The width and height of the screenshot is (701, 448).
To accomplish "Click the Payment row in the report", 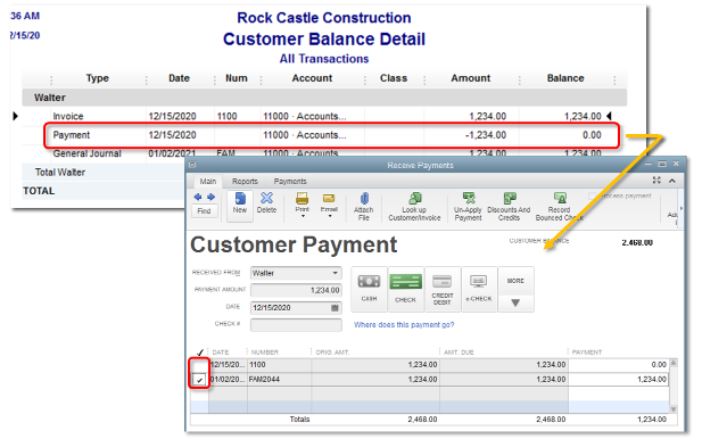I will [331, 135].
